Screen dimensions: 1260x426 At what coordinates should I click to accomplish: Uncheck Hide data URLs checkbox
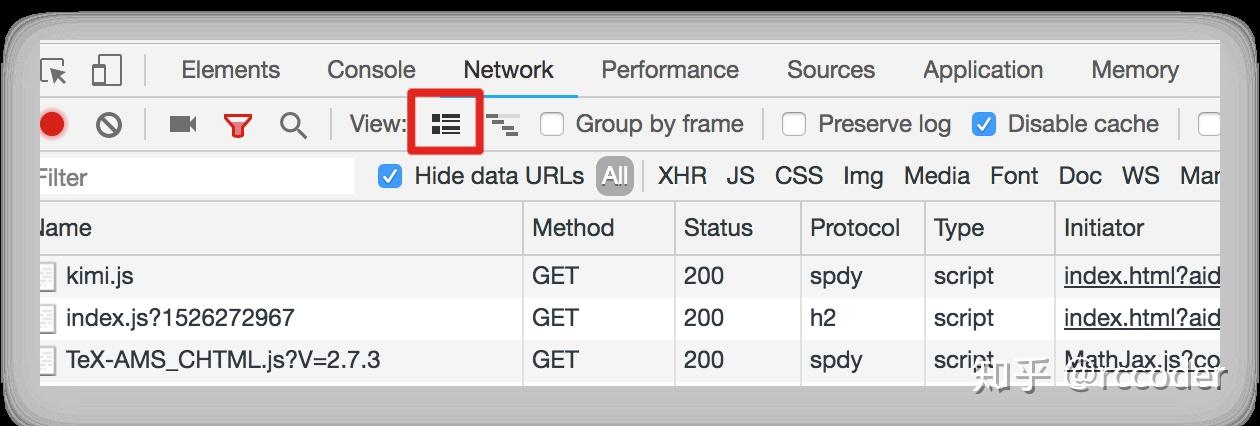tap(390, 177)
